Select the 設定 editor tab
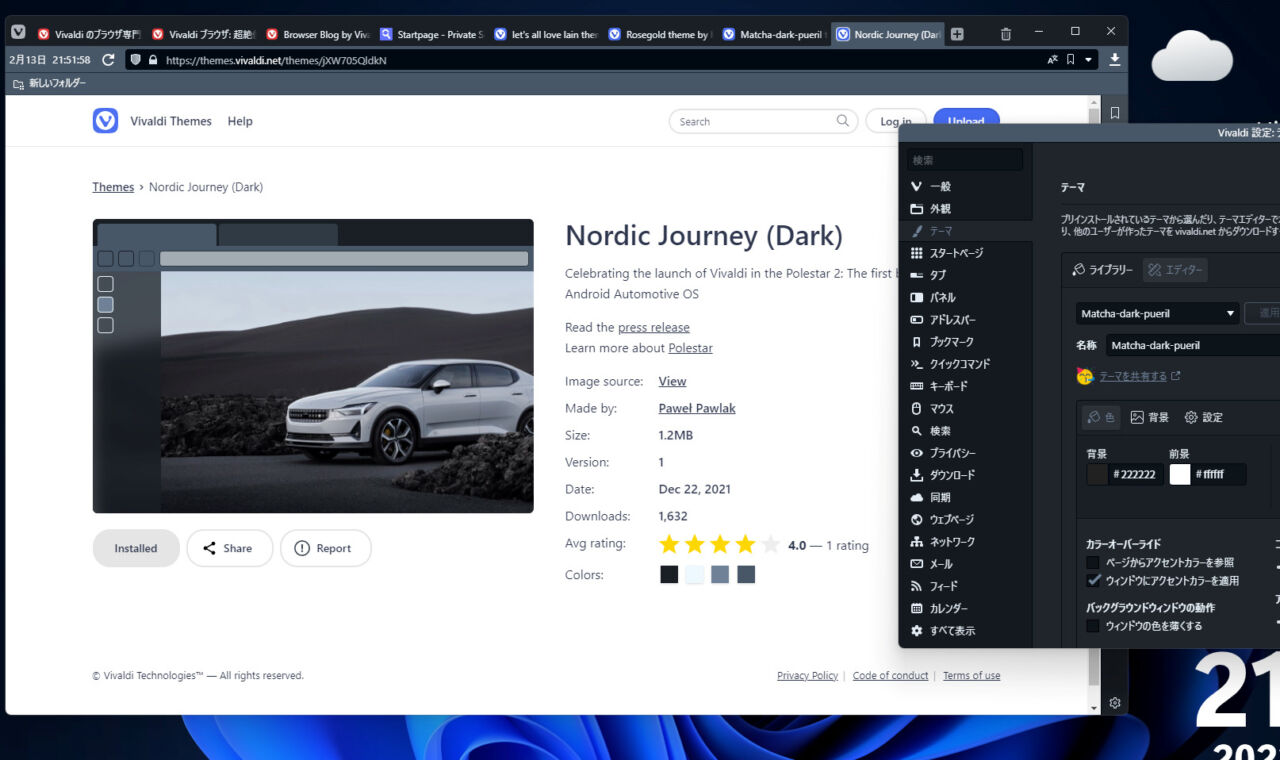Screen dimensions: 1280x760 pyautogui.click(x=1203, y=417)
